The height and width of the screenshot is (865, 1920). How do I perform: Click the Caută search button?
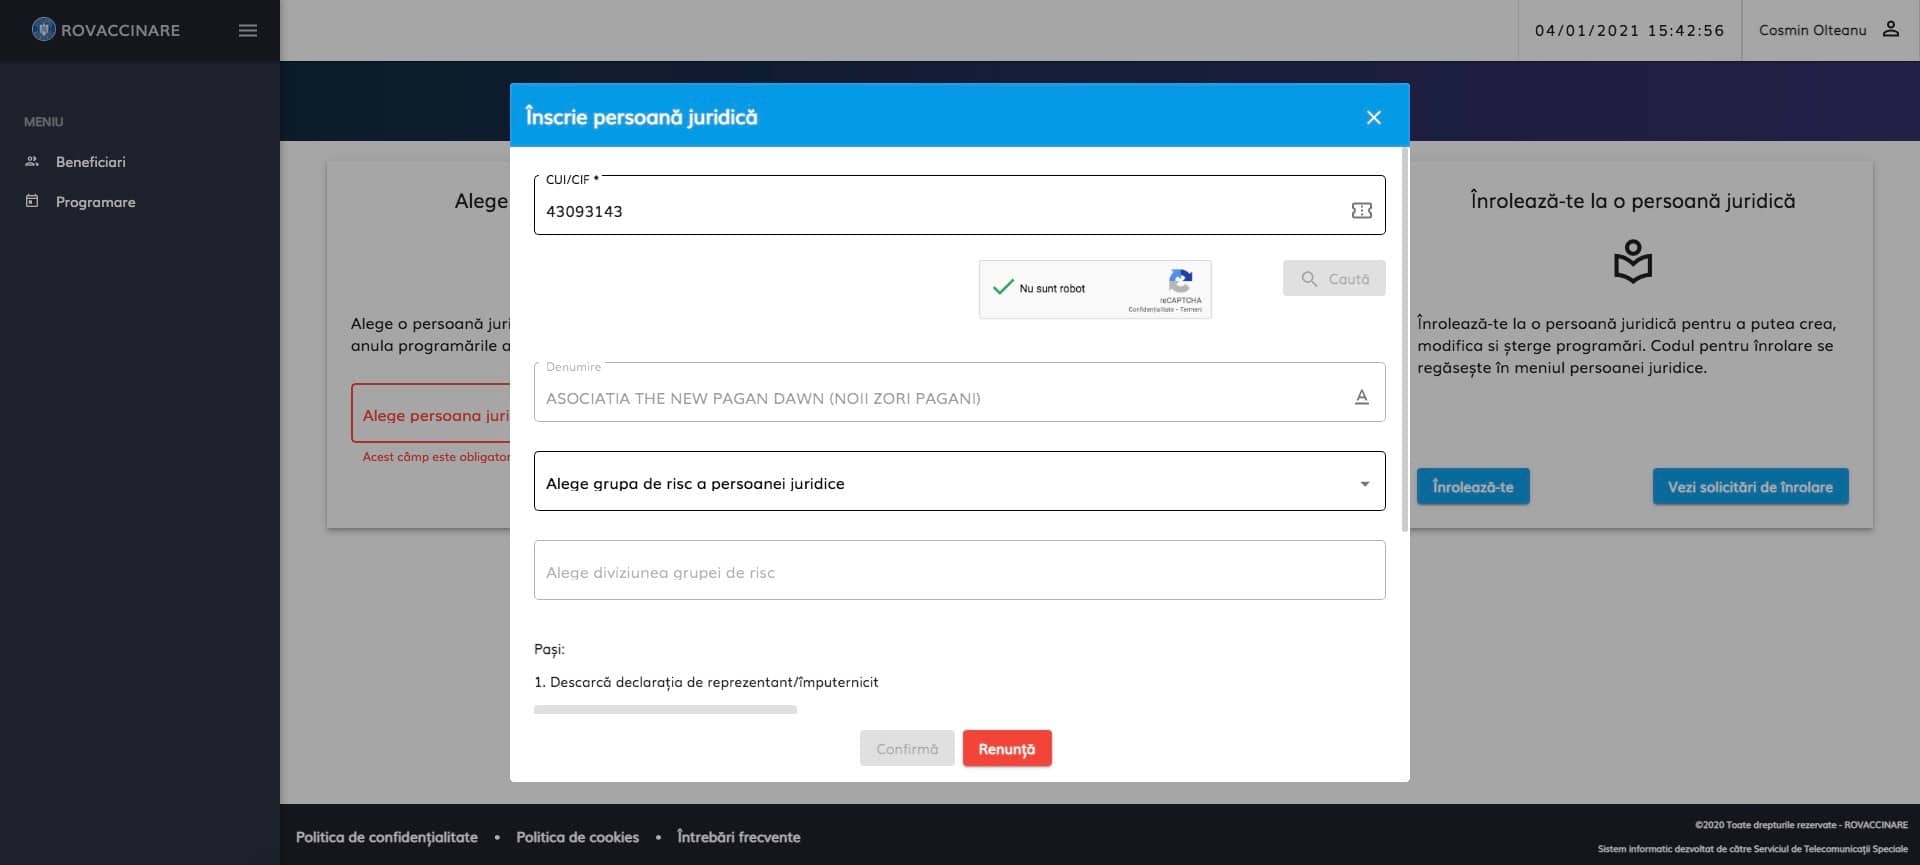coord(1334,279)
